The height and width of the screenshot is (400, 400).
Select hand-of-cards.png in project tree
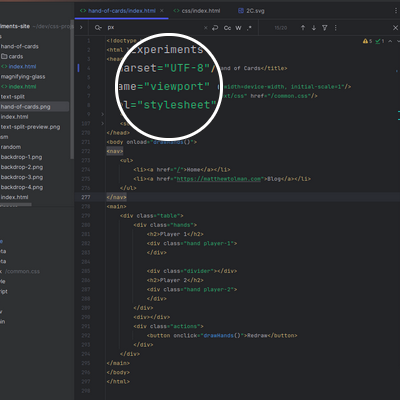tap(26, 107)
